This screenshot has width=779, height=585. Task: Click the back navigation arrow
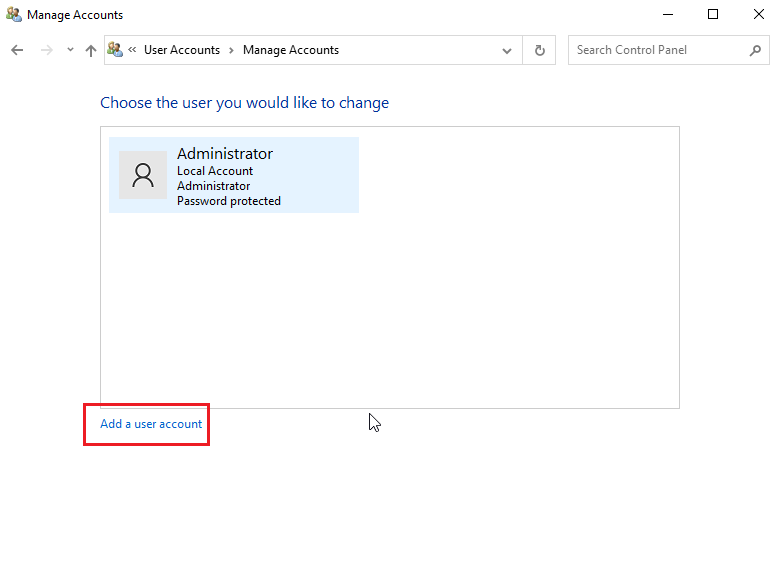coord(17,50)
